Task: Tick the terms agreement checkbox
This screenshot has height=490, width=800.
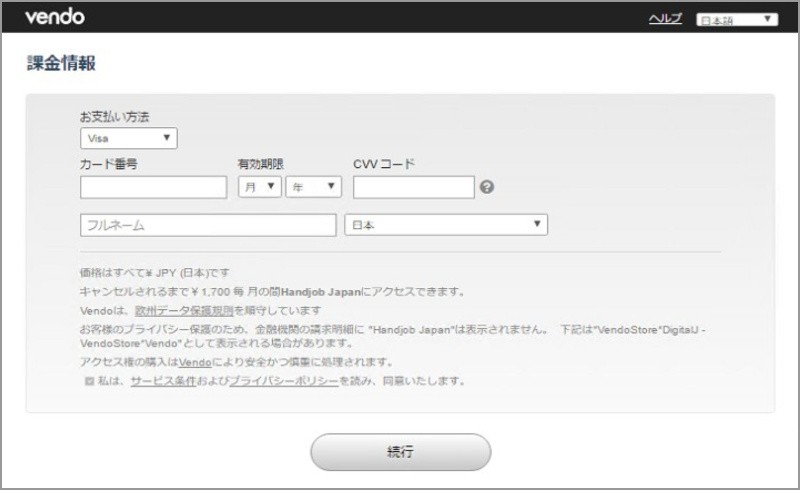Action: (x=89, y=382)
